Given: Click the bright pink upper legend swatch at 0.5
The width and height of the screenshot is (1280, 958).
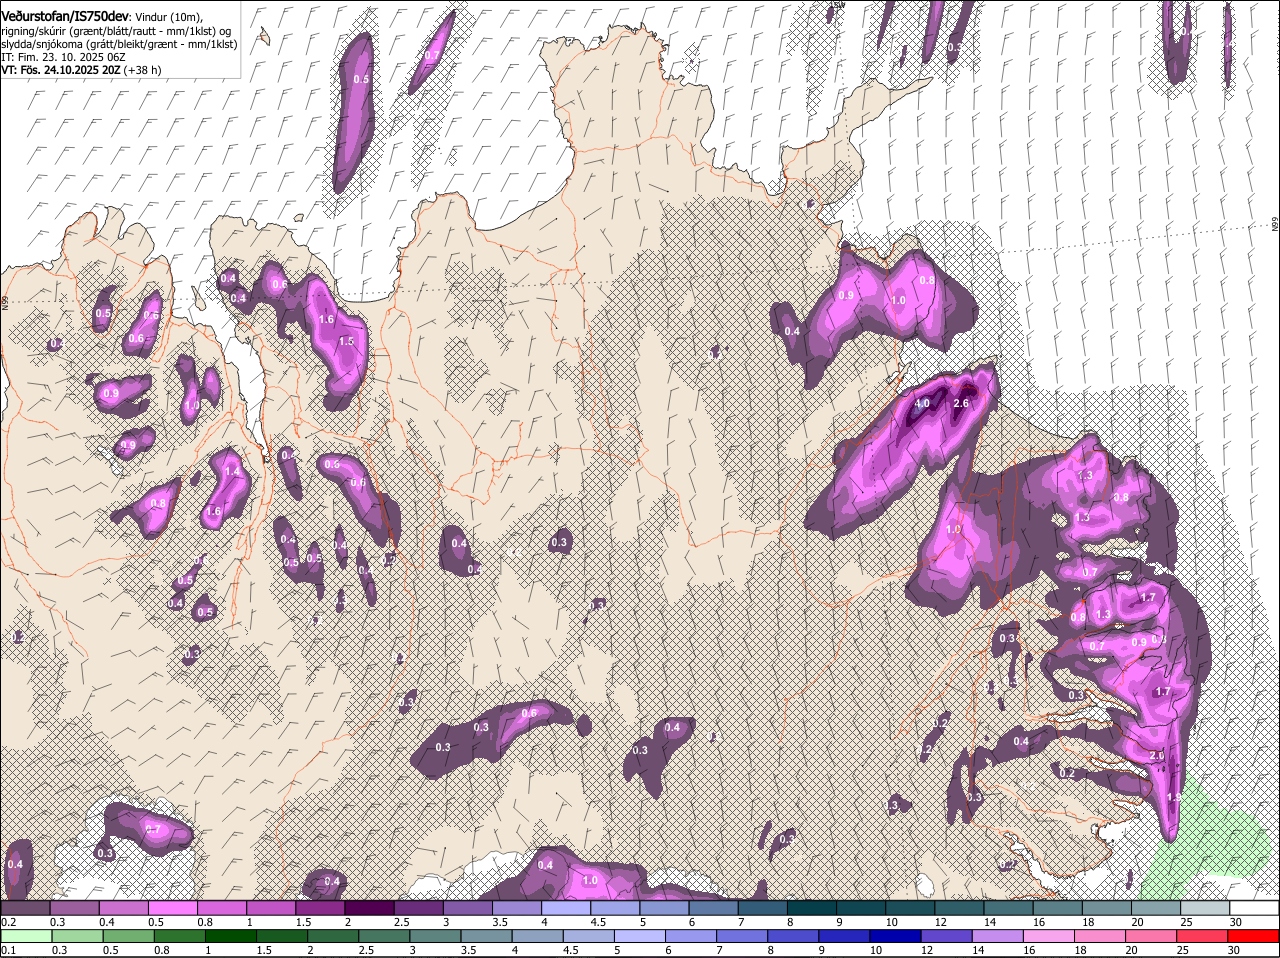Looking at the screenshot, I should (x=173, y=908).
